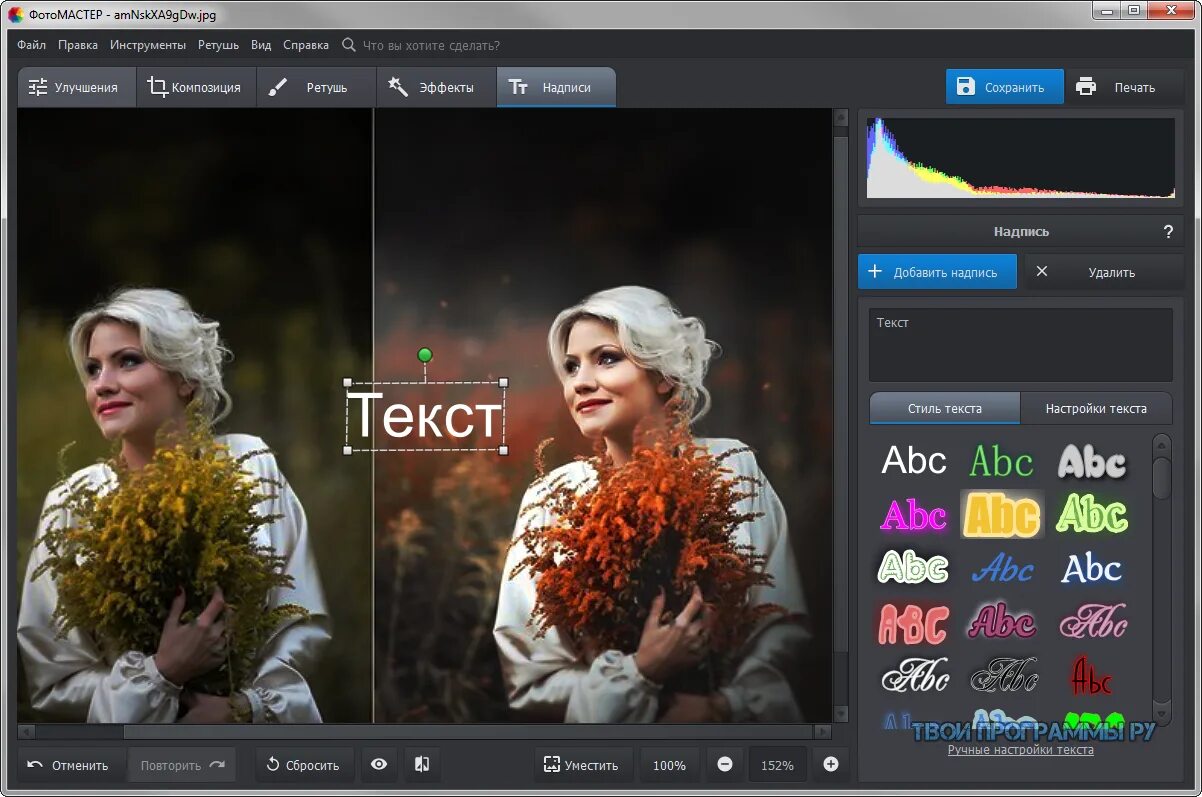This screenshot has height=797, width=1202.
Task: Toggle the before/after split compare icon
Action: (x=422, y=765)
